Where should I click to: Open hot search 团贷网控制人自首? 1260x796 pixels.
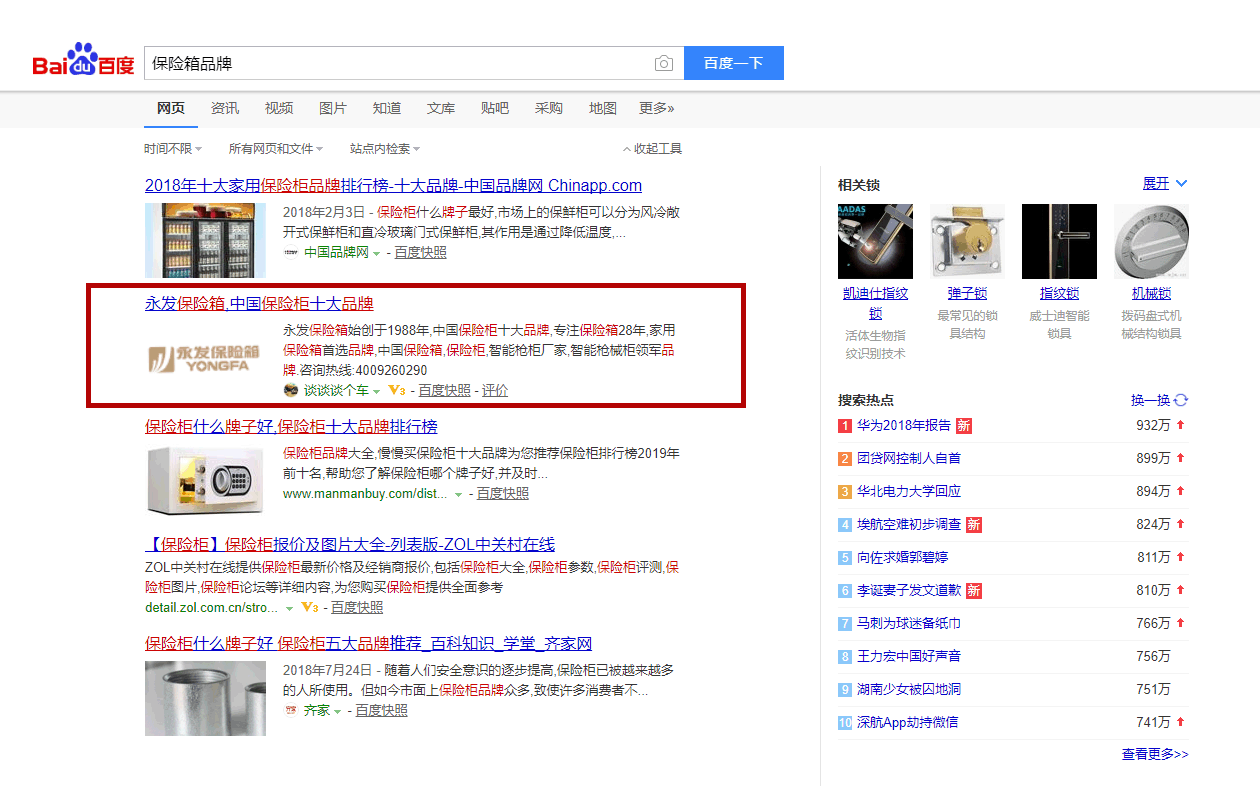(x=908, y=458)
